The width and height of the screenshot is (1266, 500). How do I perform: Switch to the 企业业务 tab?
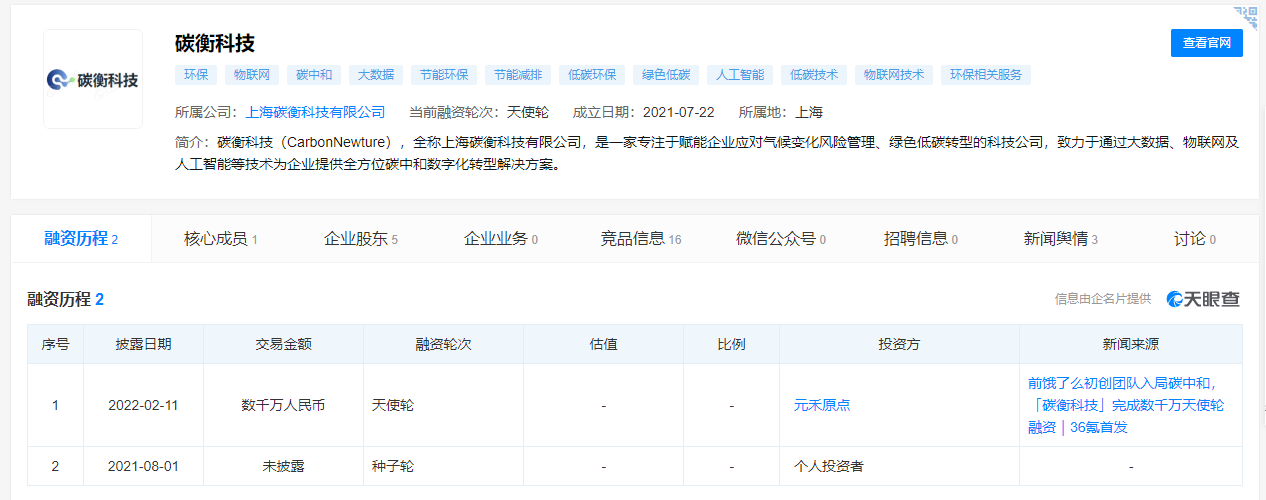pos(501,239)
